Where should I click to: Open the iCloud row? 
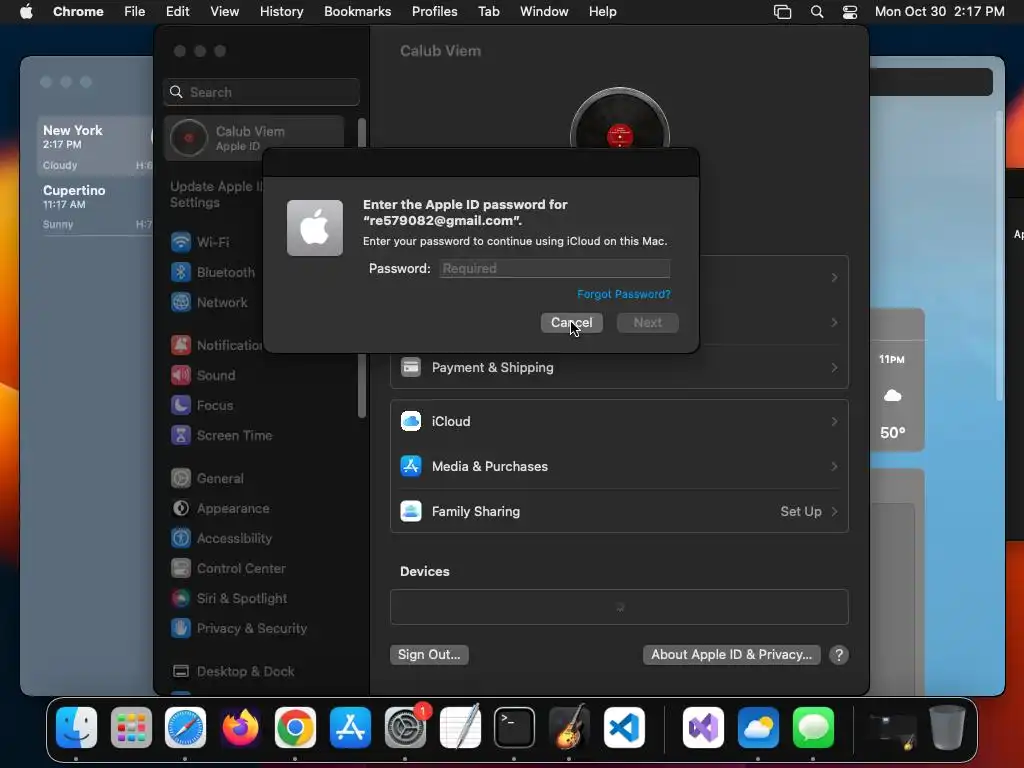619,422
